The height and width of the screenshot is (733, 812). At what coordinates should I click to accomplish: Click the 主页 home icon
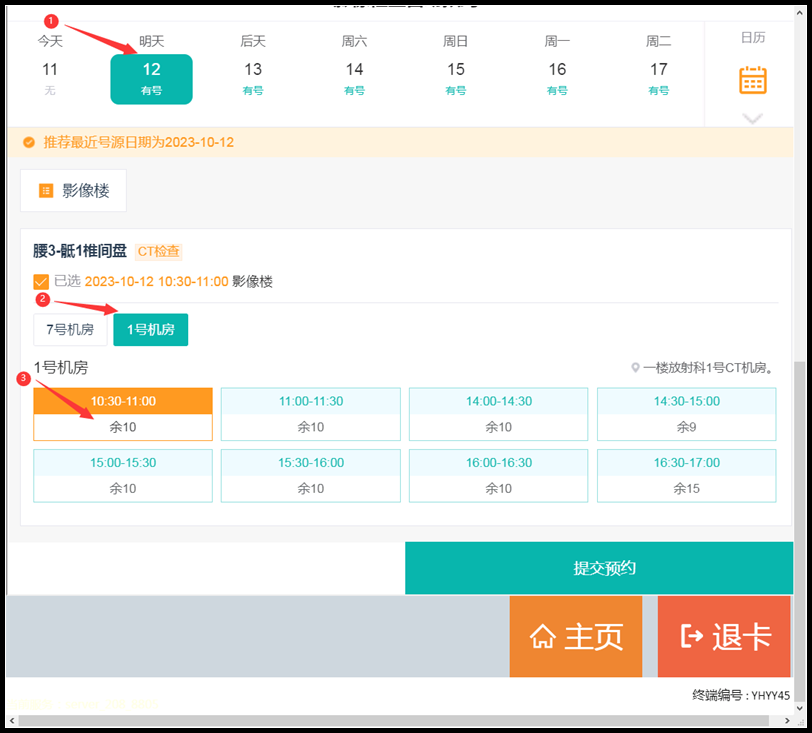tap(544, 636)
